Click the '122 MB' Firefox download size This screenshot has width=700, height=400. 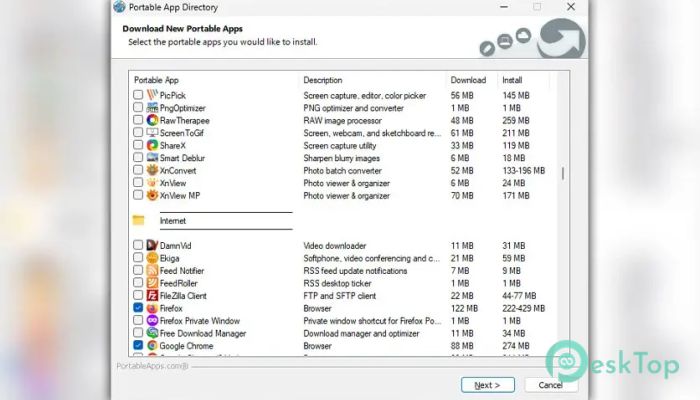pos(464,308)
